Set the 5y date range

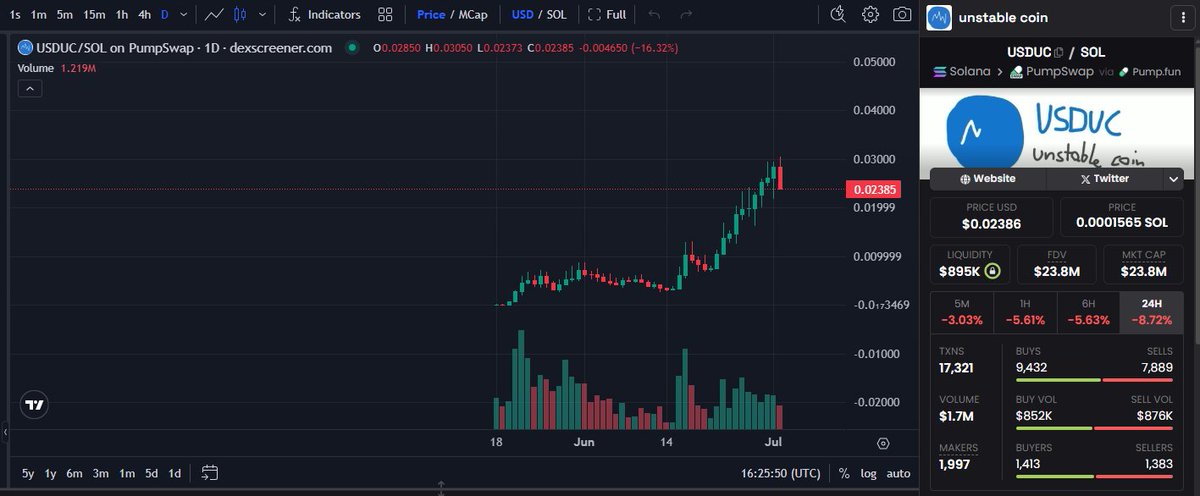coord(28,473)
